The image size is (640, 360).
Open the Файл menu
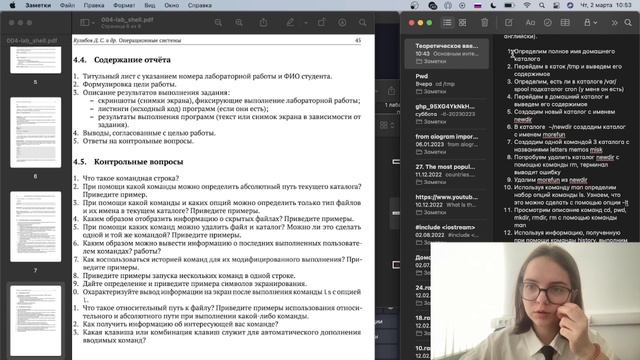tap(67, 5)
